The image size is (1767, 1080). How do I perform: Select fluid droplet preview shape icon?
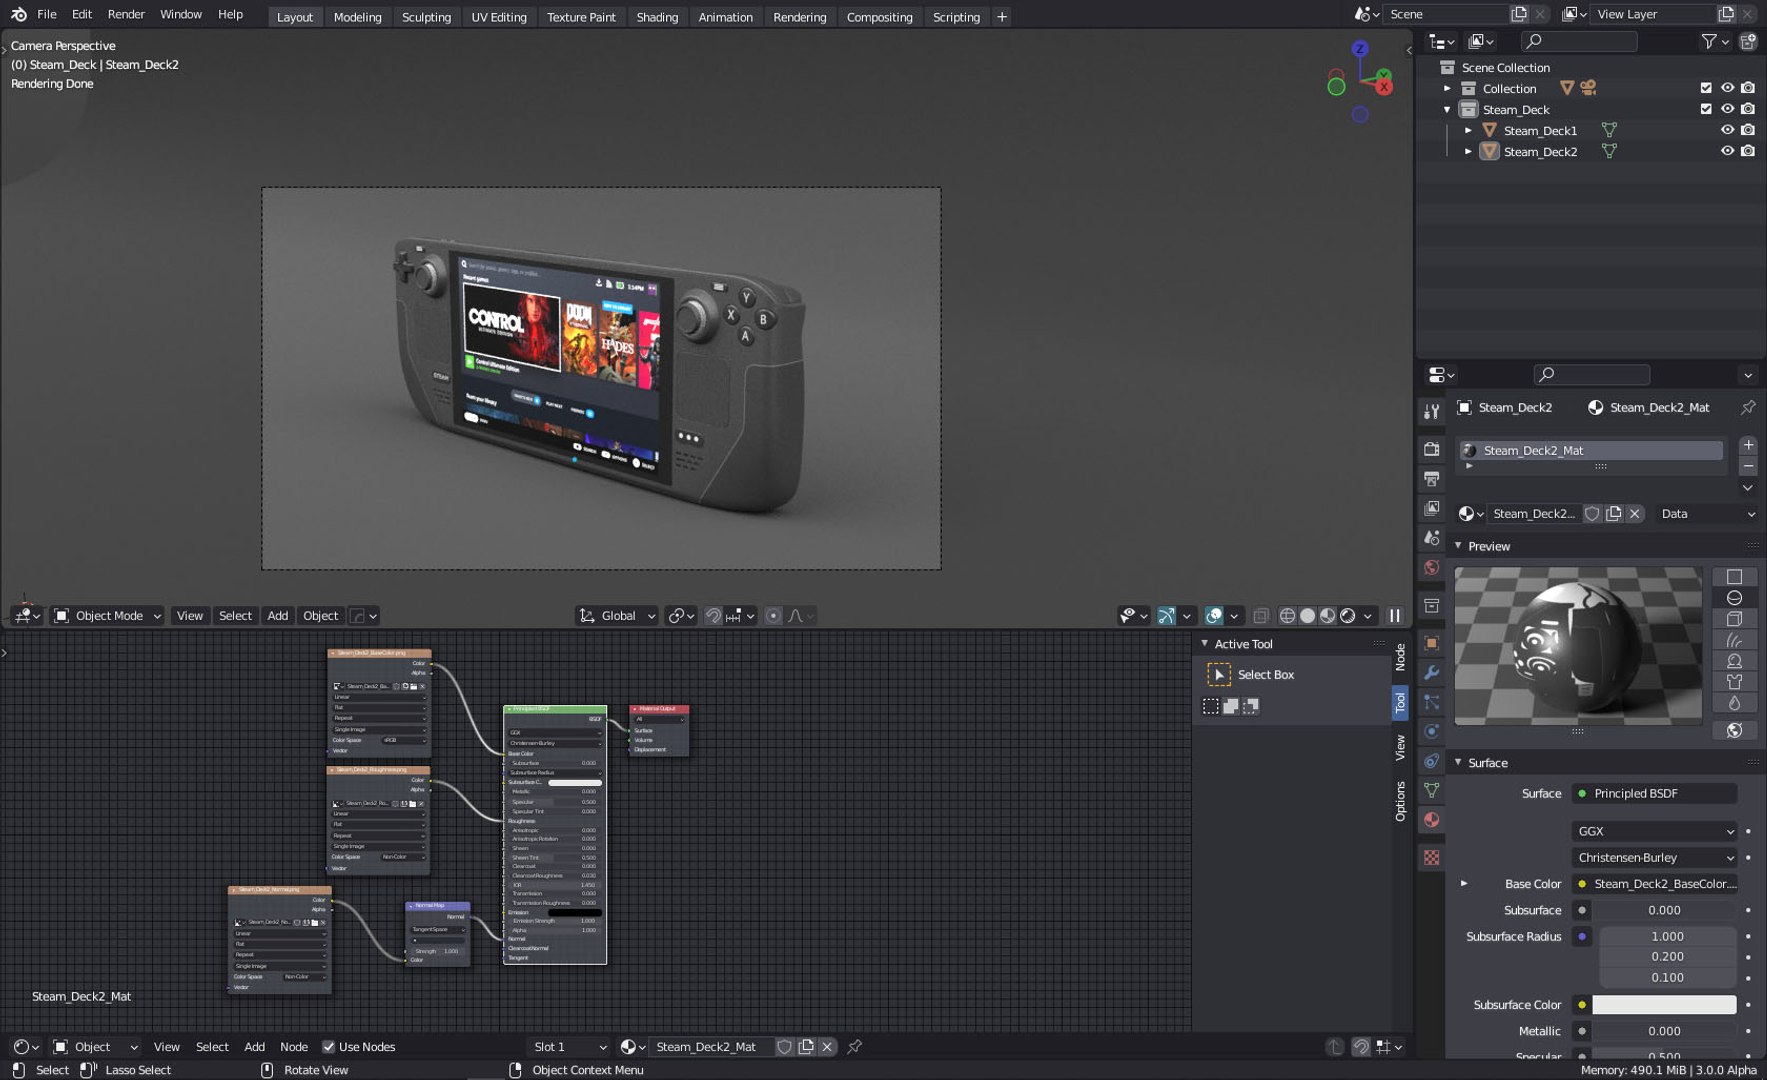tap(1734, 703)
